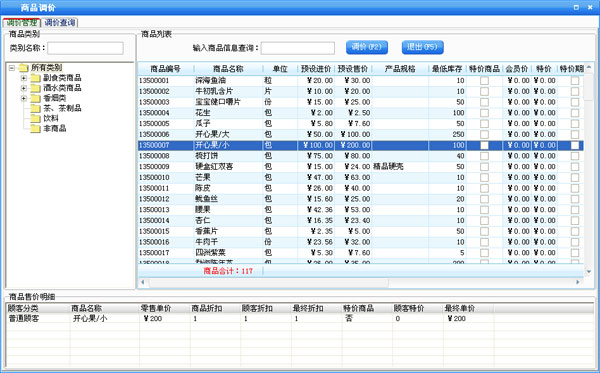Tick 特价商品 checkbox for 硬盒红双喜 row
Screen dimensions: 600x373
(x=484, y=167)
